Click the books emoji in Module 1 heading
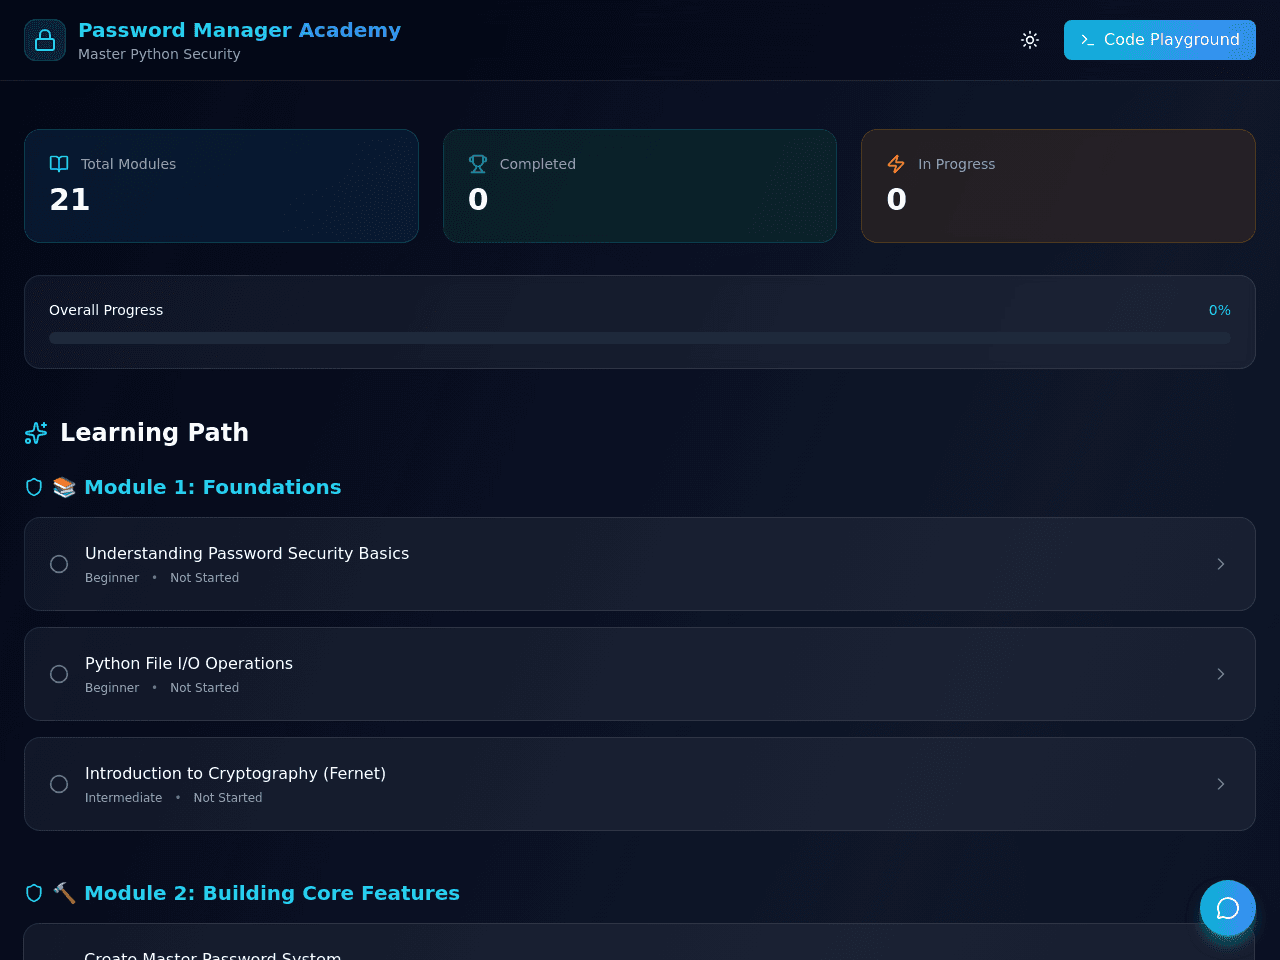 coord(64,487)
